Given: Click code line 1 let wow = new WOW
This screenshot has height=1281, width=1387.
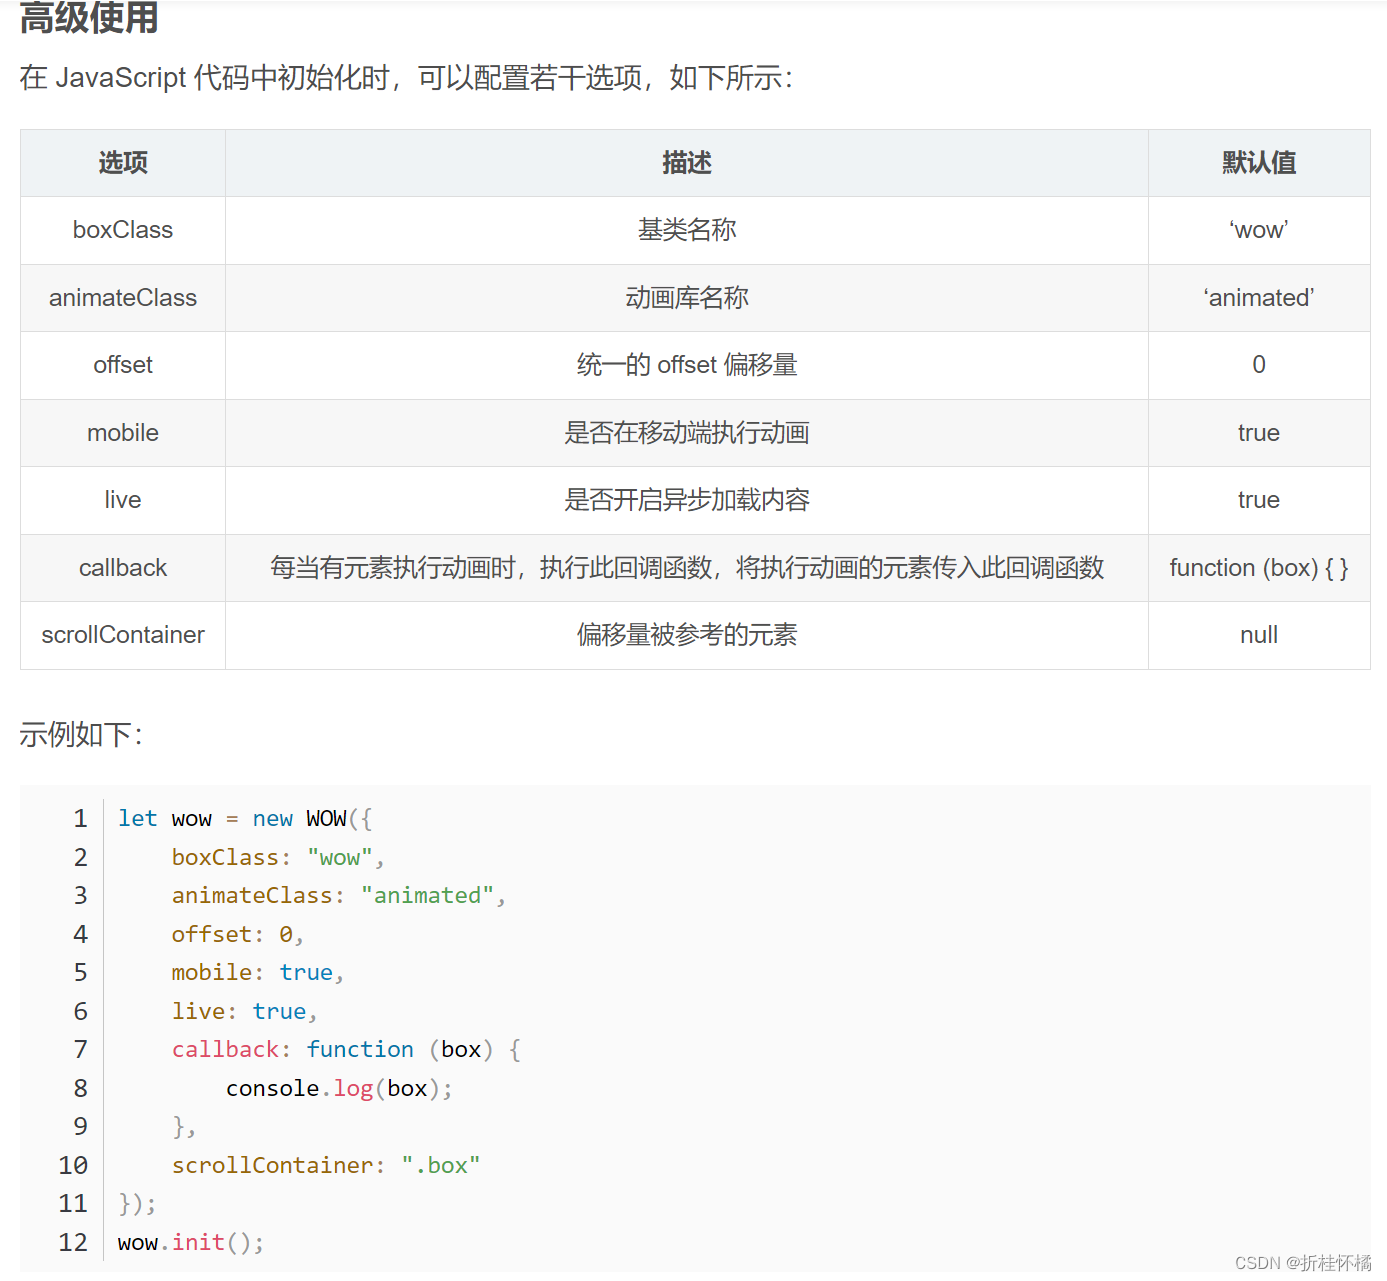Looking at the screenshot, I should coord(245,819).
